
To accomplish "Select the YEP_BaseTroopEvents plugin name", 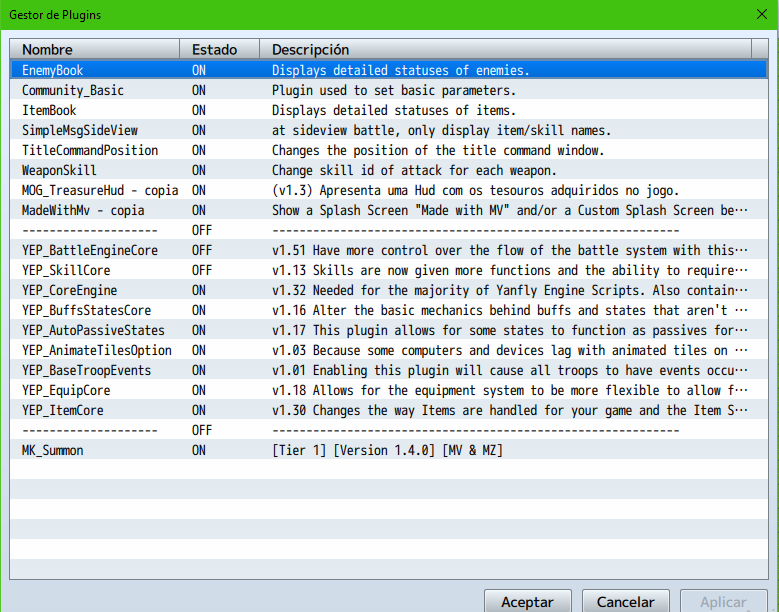I will click(x=86, y=370).
